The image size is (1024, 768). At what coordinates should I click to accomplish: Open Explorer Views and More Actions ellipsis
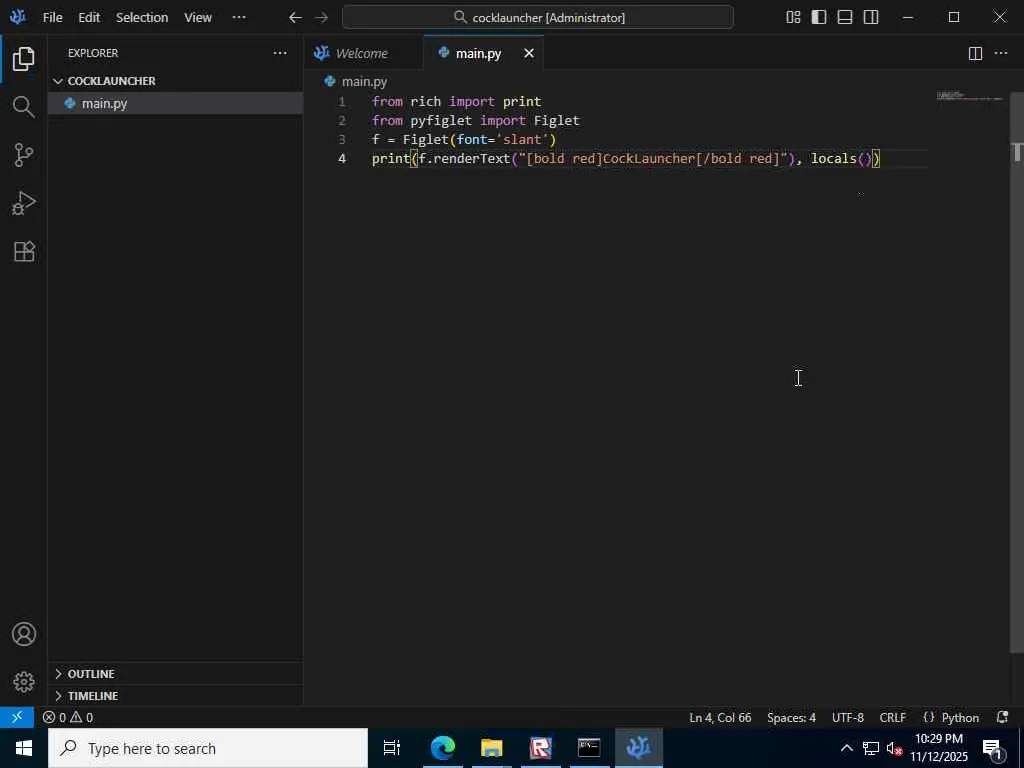pyautogui.click(x=280, y=53)
